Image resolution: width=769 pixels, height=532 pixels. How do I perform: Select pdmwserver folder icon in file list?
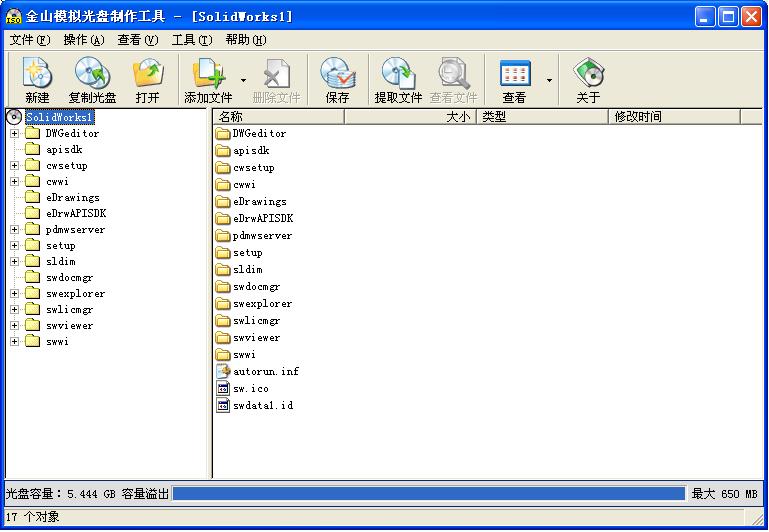(223, 236)
